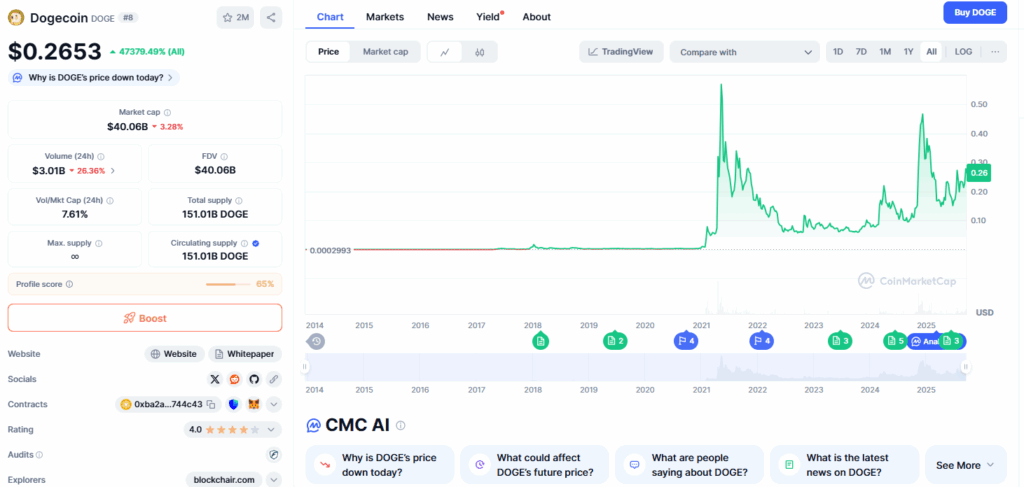This screenshot has height=487, width=1024.
Task: Open the Chart tab
Action: click(330, 17)
